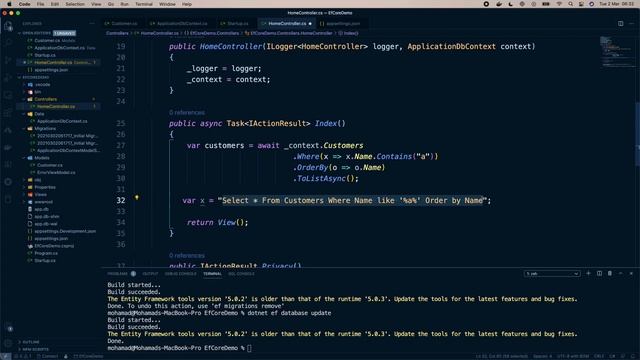Click the flame icon in status bar
The width and height of the screenshot is (640, 360).
tap(65, 356)
